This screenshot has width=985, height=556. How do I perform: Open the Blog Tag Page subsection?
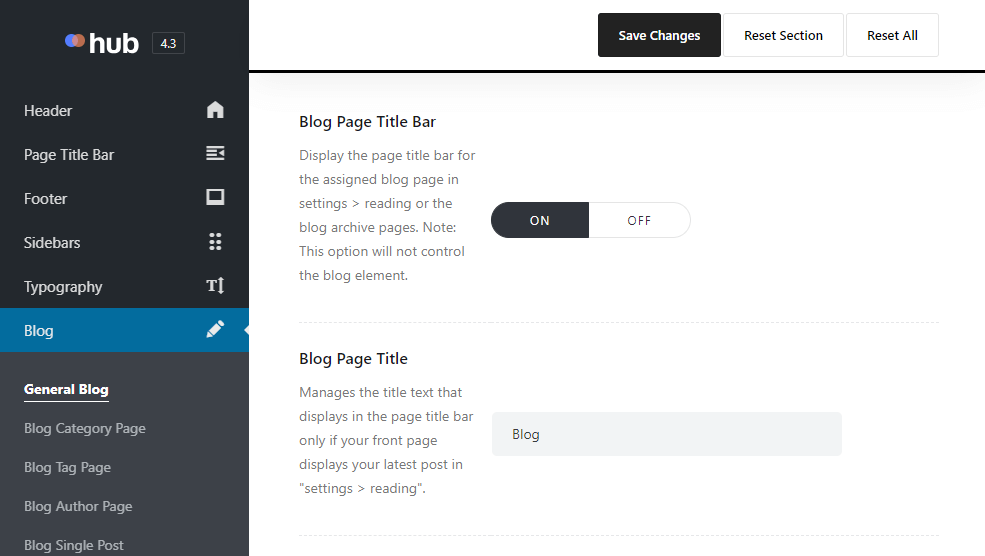point(67,467)
